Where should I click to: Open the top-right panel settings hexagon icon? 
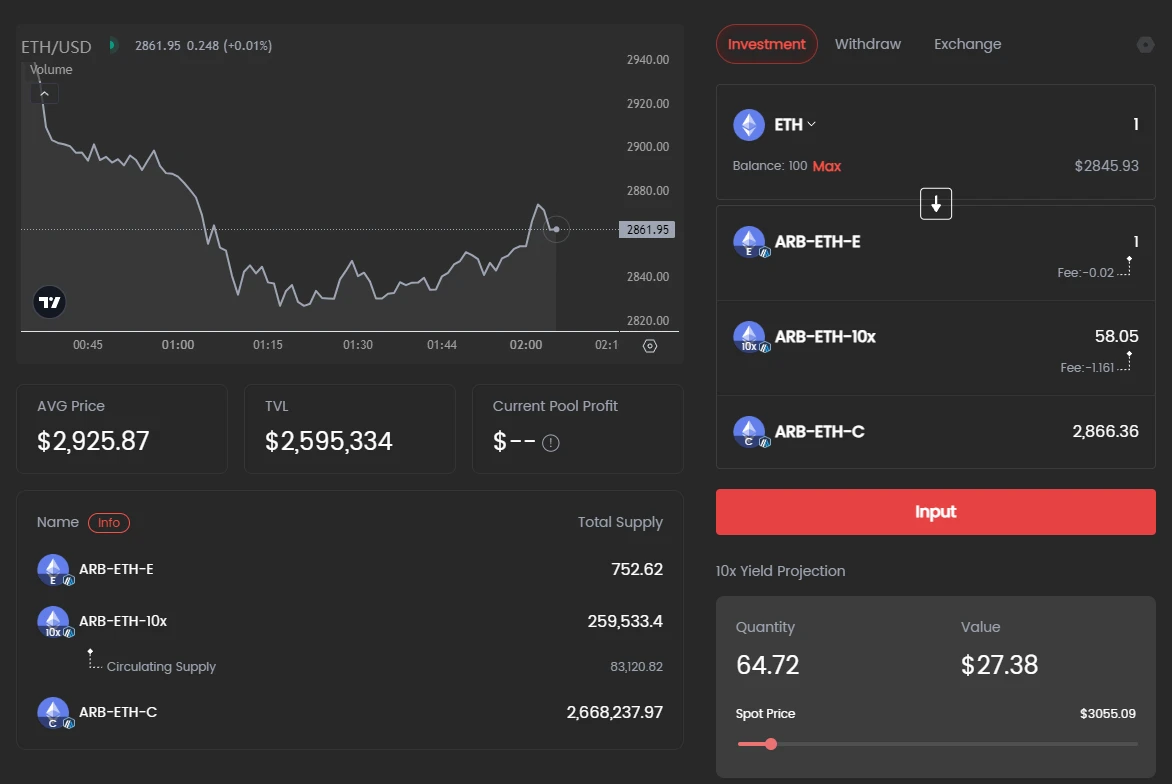pyautogui.click(x=1145, y=45)
